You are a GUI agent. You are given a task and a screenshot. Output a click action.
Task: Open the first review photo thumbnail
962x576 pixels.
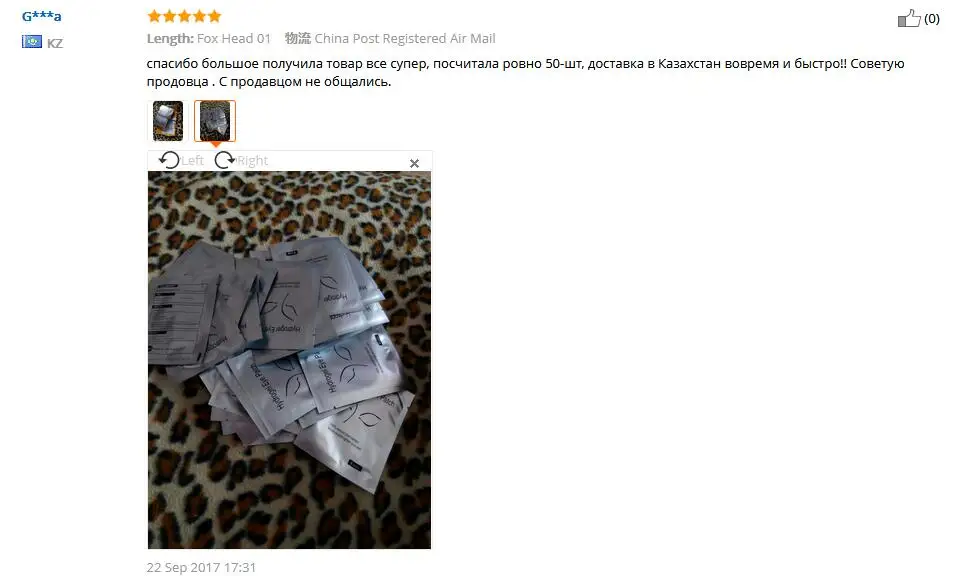(x=167, y=121)
